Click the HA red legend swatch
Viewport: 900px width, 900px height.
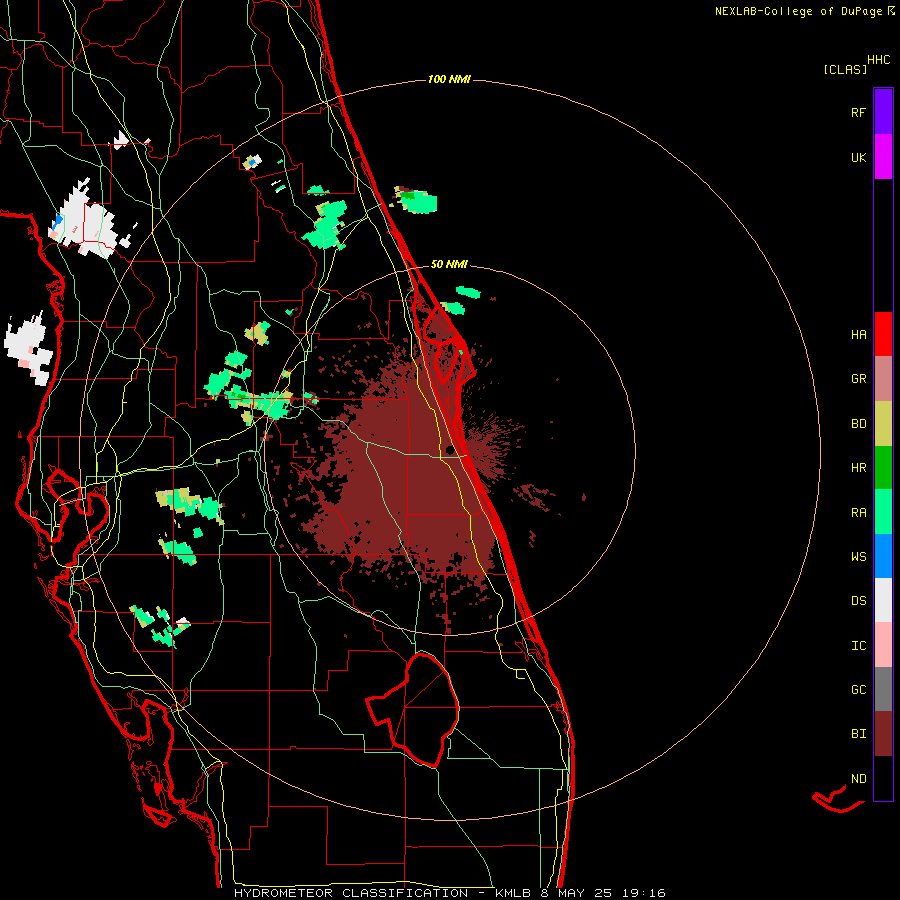pos(883,334)
